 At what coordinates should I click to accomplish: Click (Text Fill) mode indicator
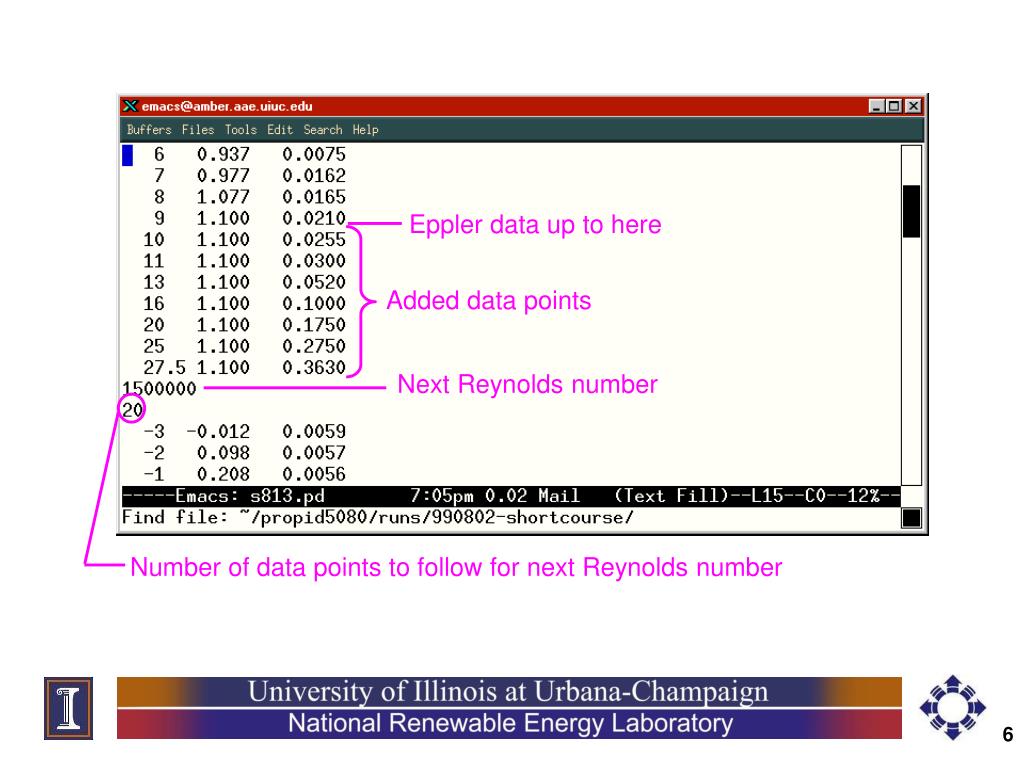point(671,496)
